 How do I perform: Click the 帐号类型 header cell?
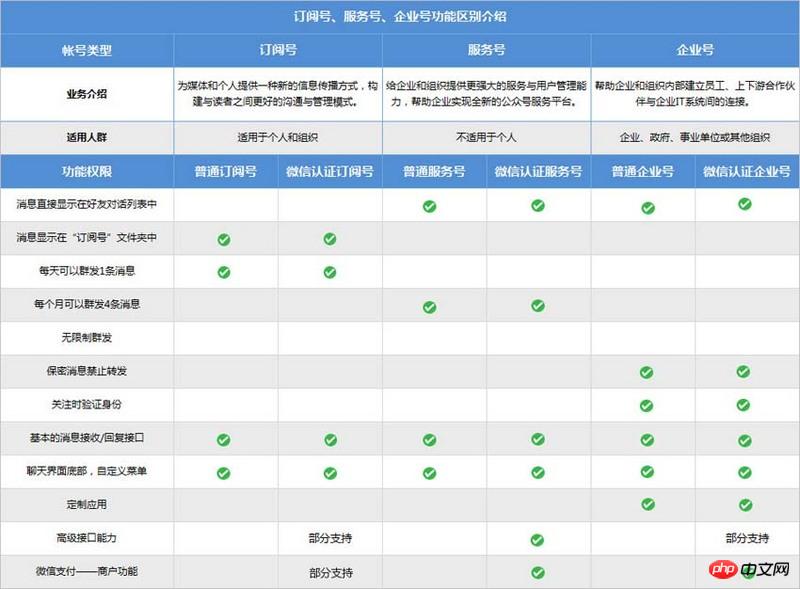click(x=87, y=50)
